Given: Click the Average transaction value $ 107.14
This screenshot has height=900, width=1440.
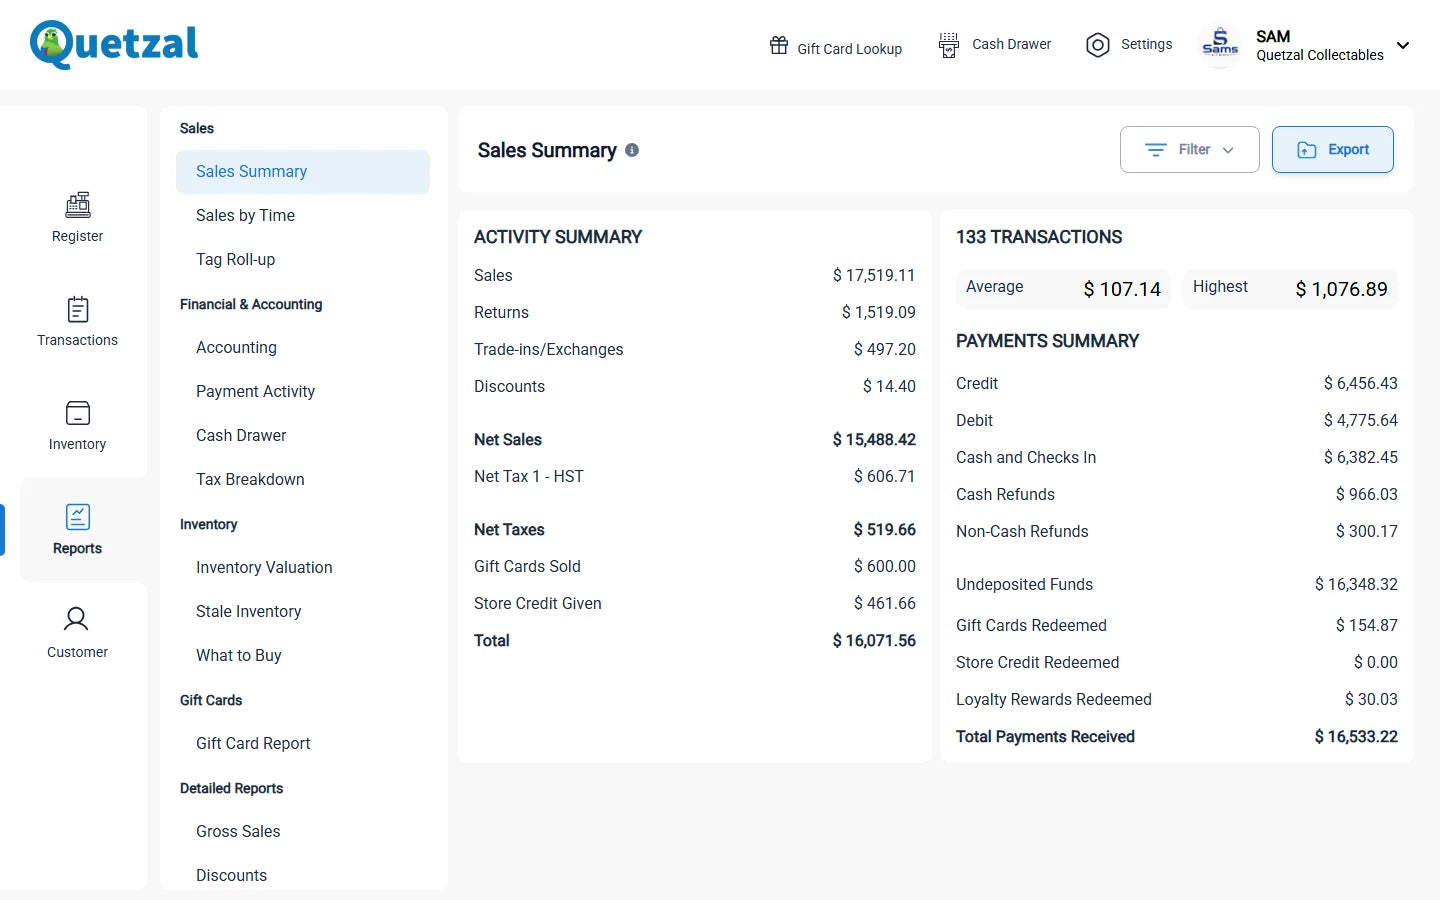Looking at the screenshot, I should [1122, 289].
